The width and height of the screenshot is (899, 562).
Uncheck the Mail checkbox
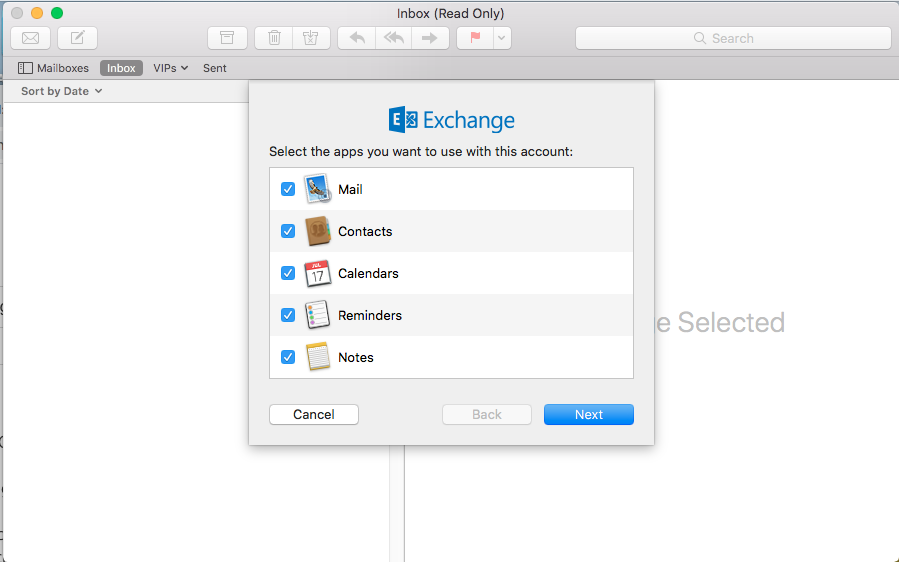pyautogui.click(x=288, y=189)
